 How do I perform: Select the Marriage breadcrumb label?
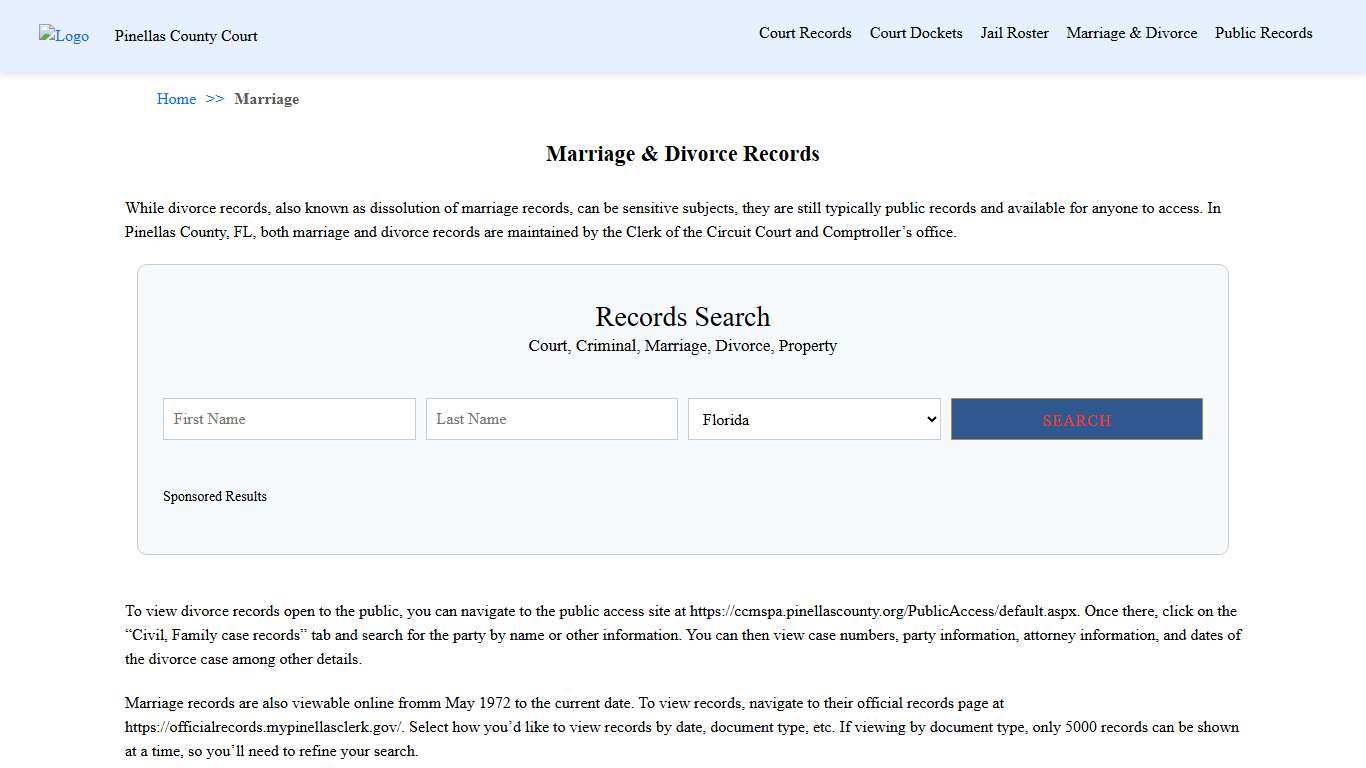pyautogui.click(x=266, y=99)
